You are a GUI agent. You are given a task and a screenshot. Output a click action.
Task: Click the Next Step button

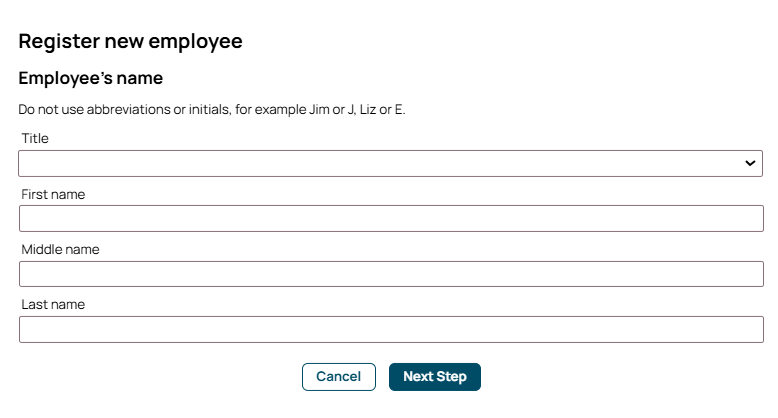pyautogui.click(x=435, y=376)
